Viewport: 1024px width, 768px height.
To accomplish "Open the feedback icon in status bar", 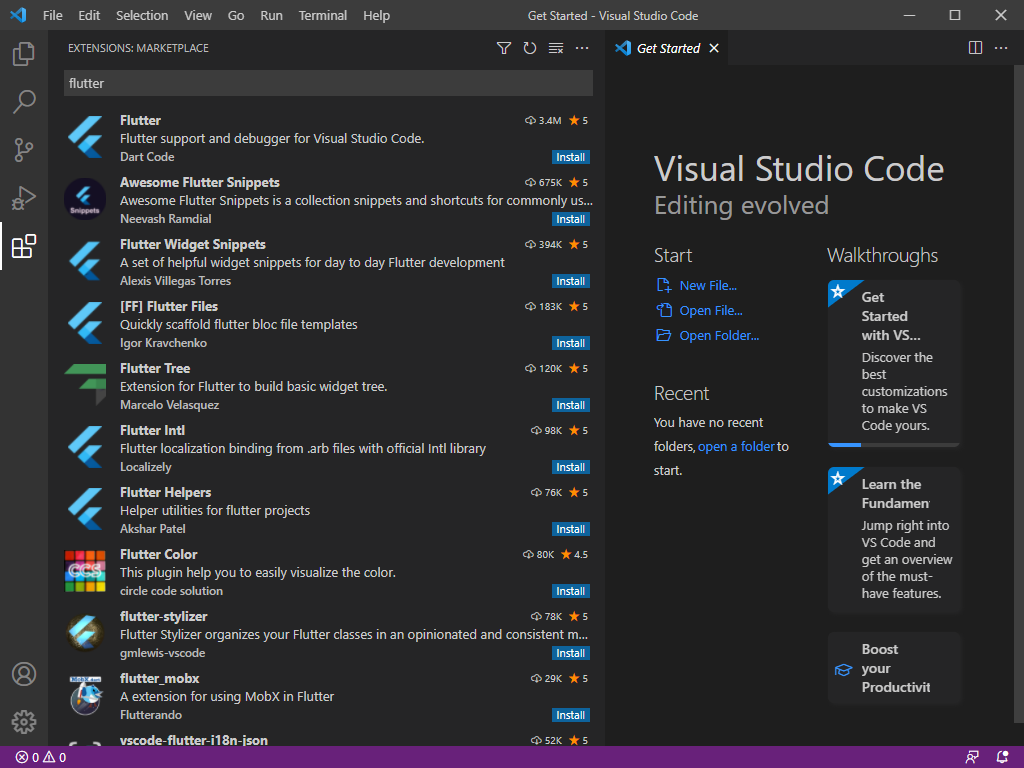I will (972, 758).
